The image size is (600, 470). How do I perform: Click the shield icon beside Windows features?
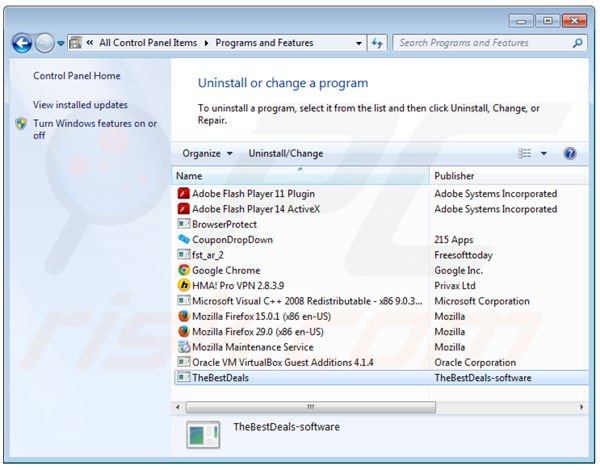coord(21,124)
